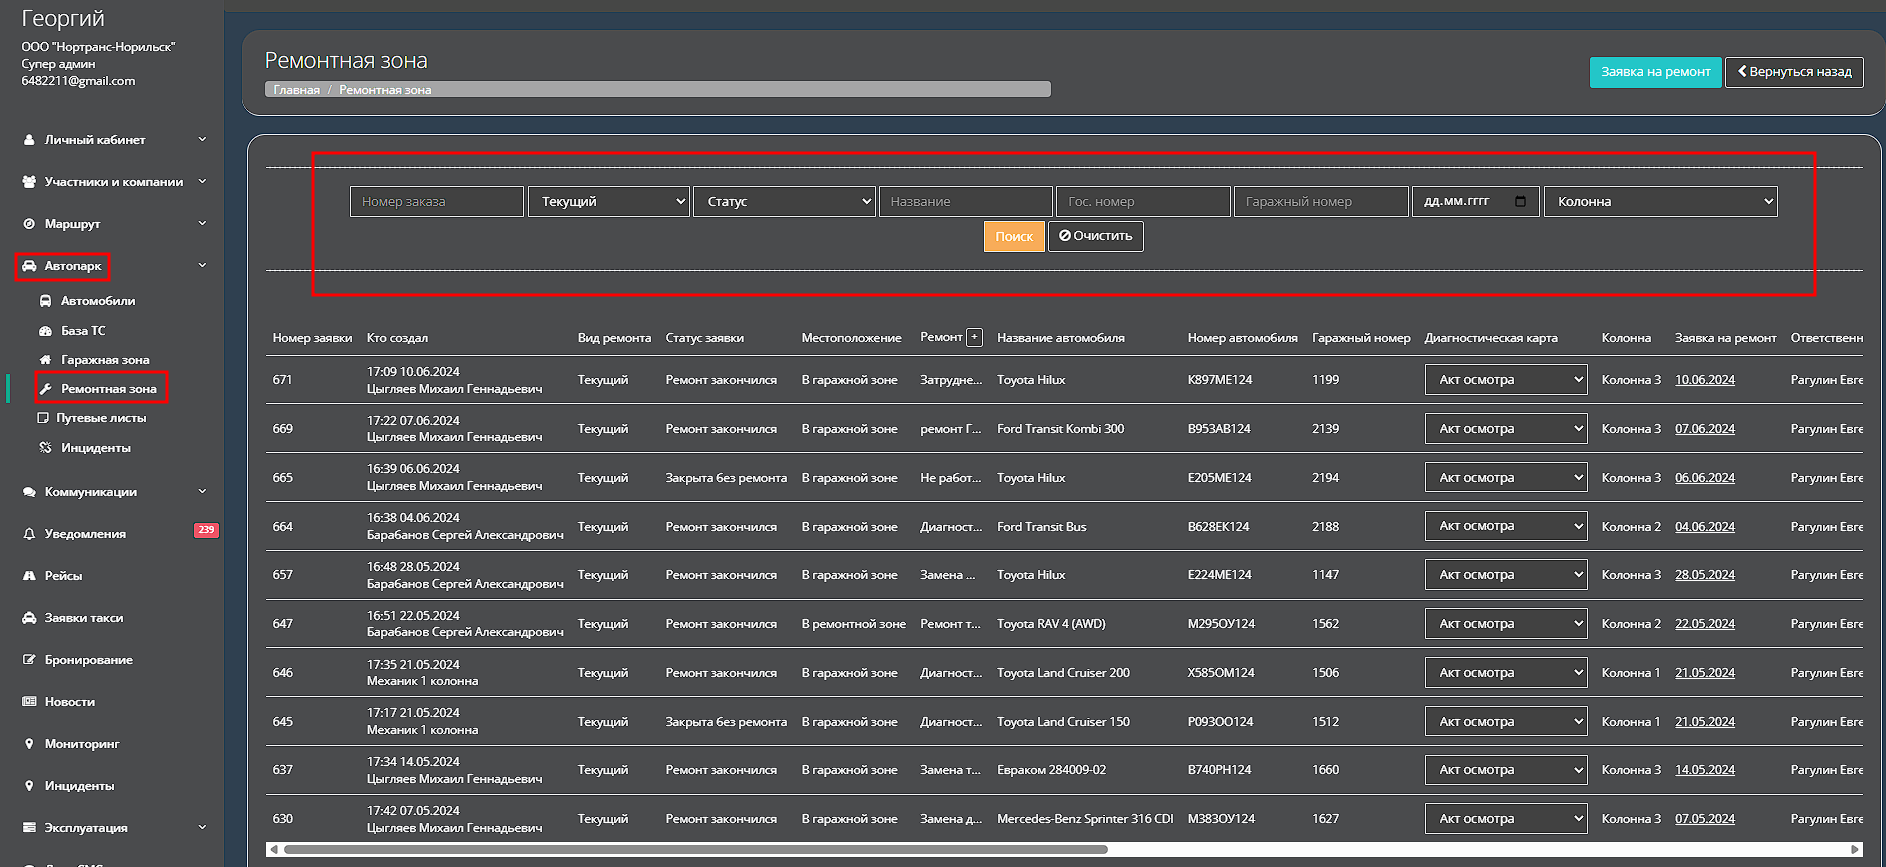The height and width of the screenshot is (867, 1886).
Task: Open the 10.06.2024 repair request link
Action: point(1704,380)
